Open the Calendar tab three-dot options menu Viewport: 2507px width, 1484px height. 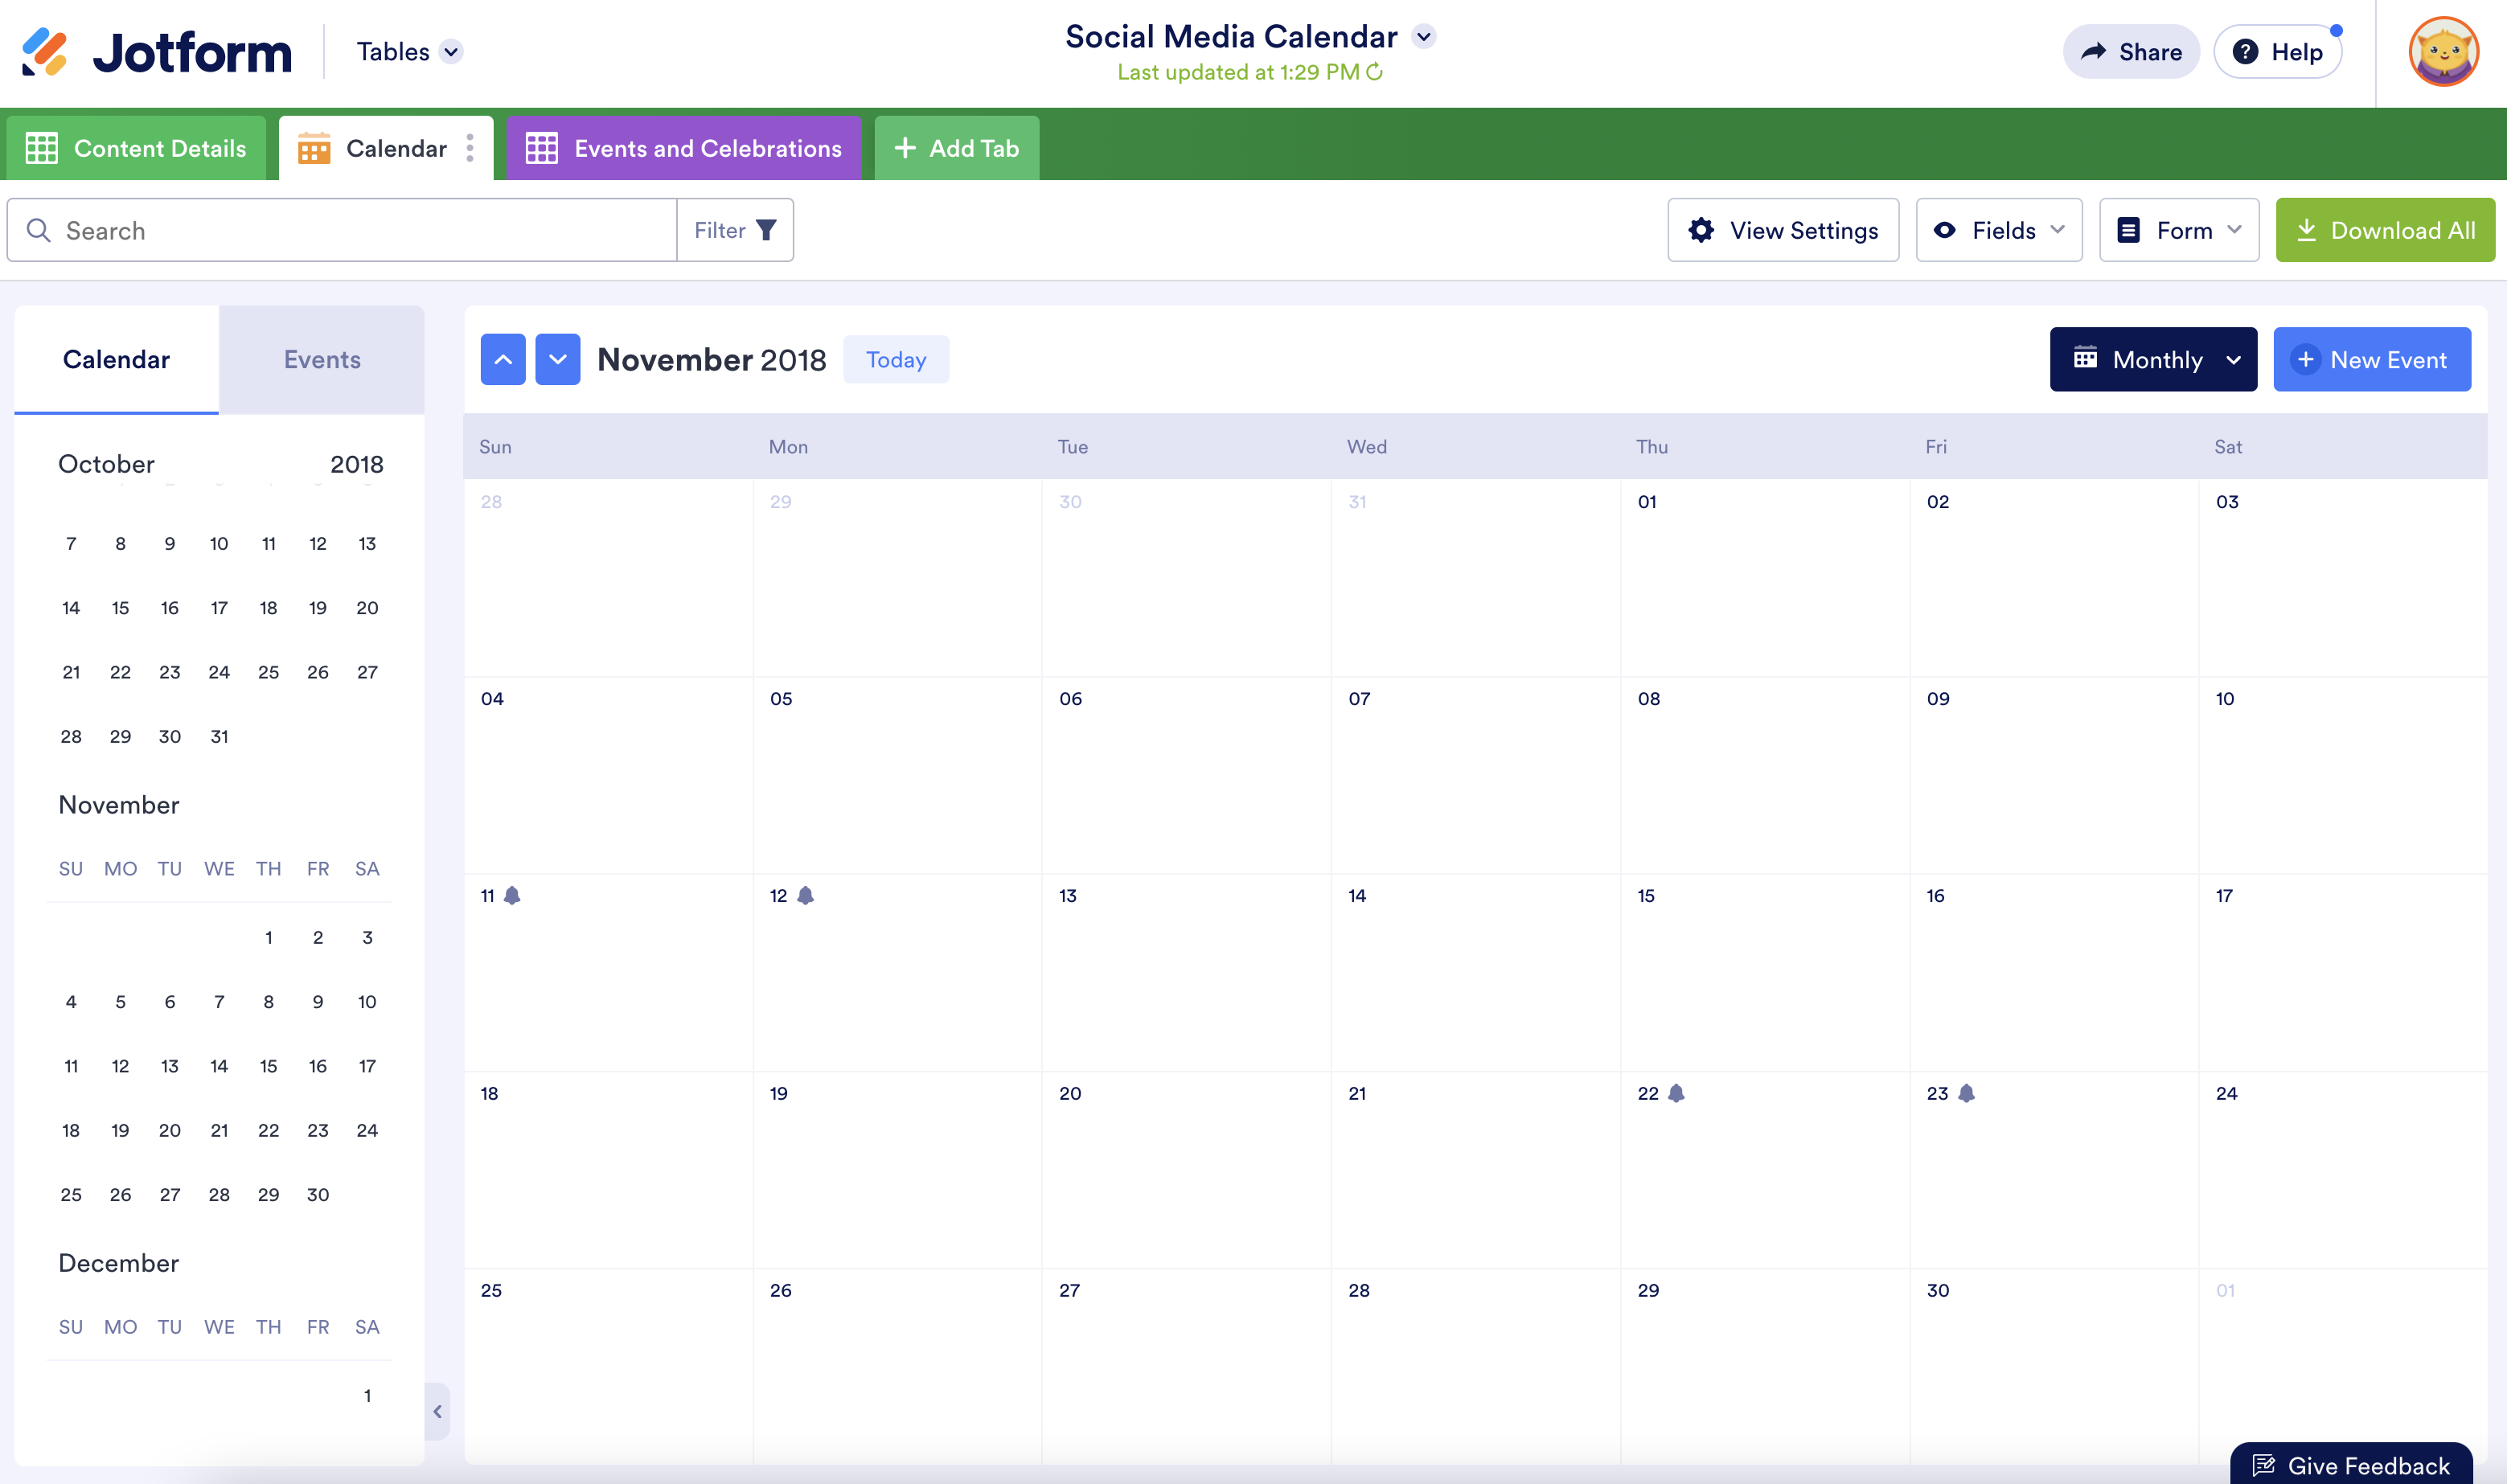(470, 148)
